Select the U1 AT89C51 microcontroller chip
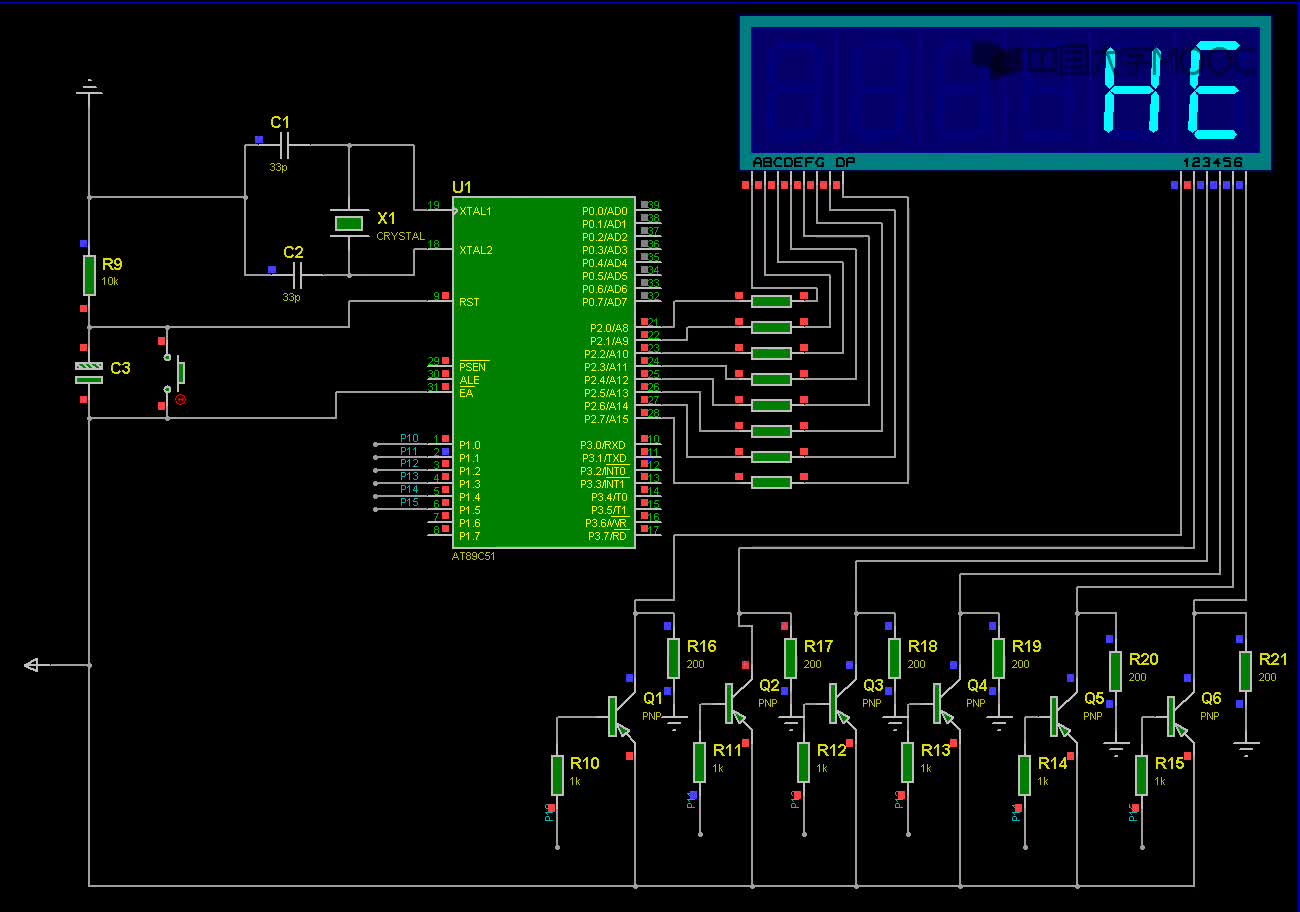1300x912 pixels. [544, 372]
